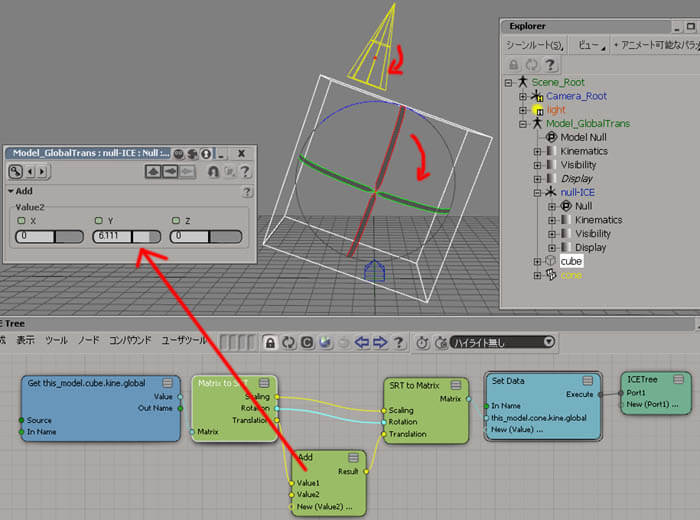
Task: Expand the cube item in Explorer
Action: (x=537, y=261)
